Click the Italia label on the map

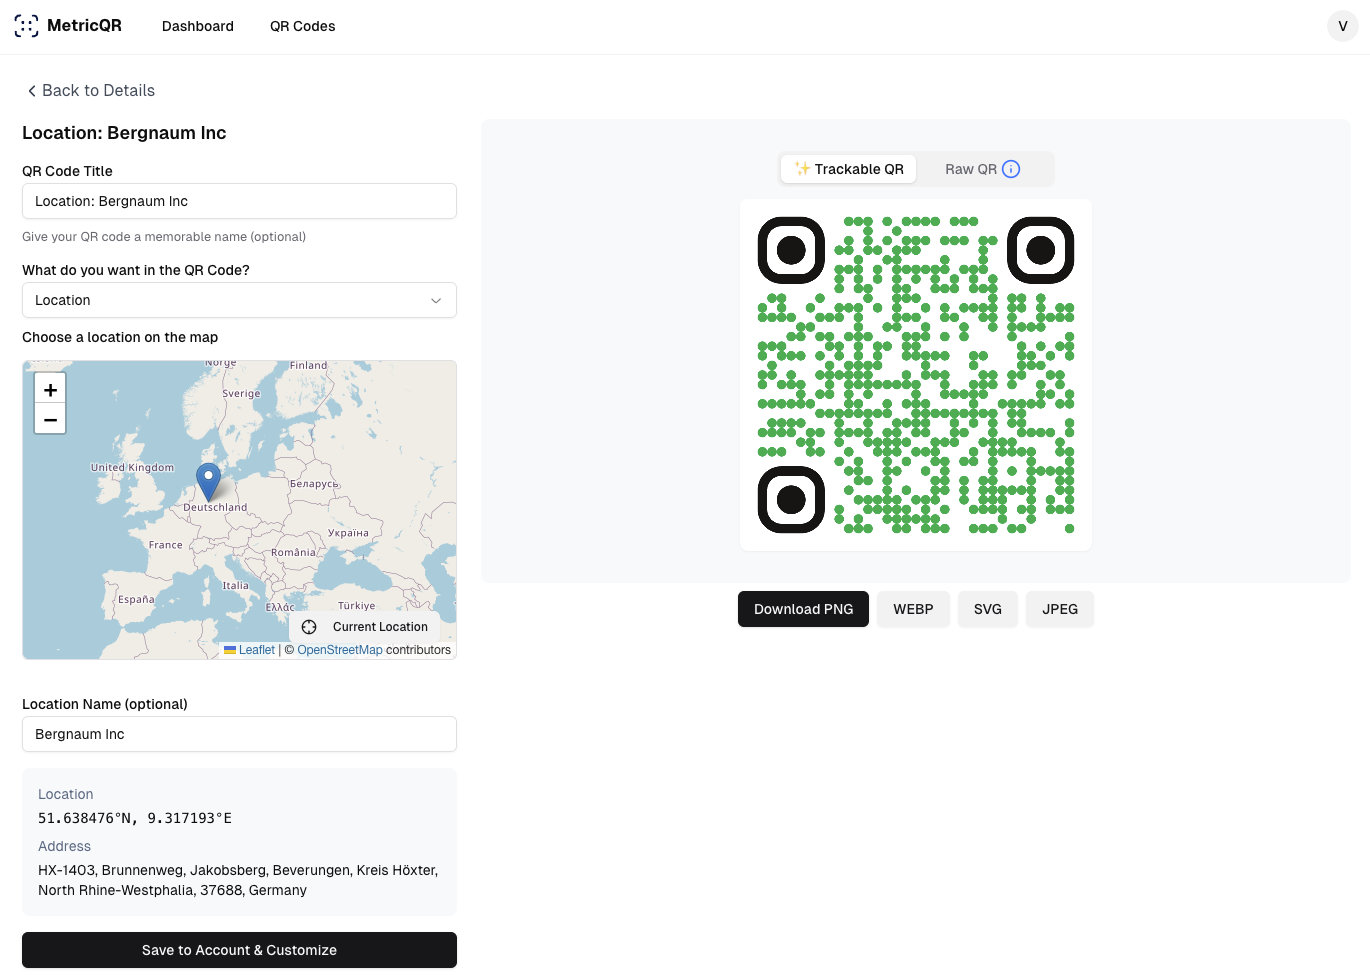pyautogui.click(x=236, y=586)
